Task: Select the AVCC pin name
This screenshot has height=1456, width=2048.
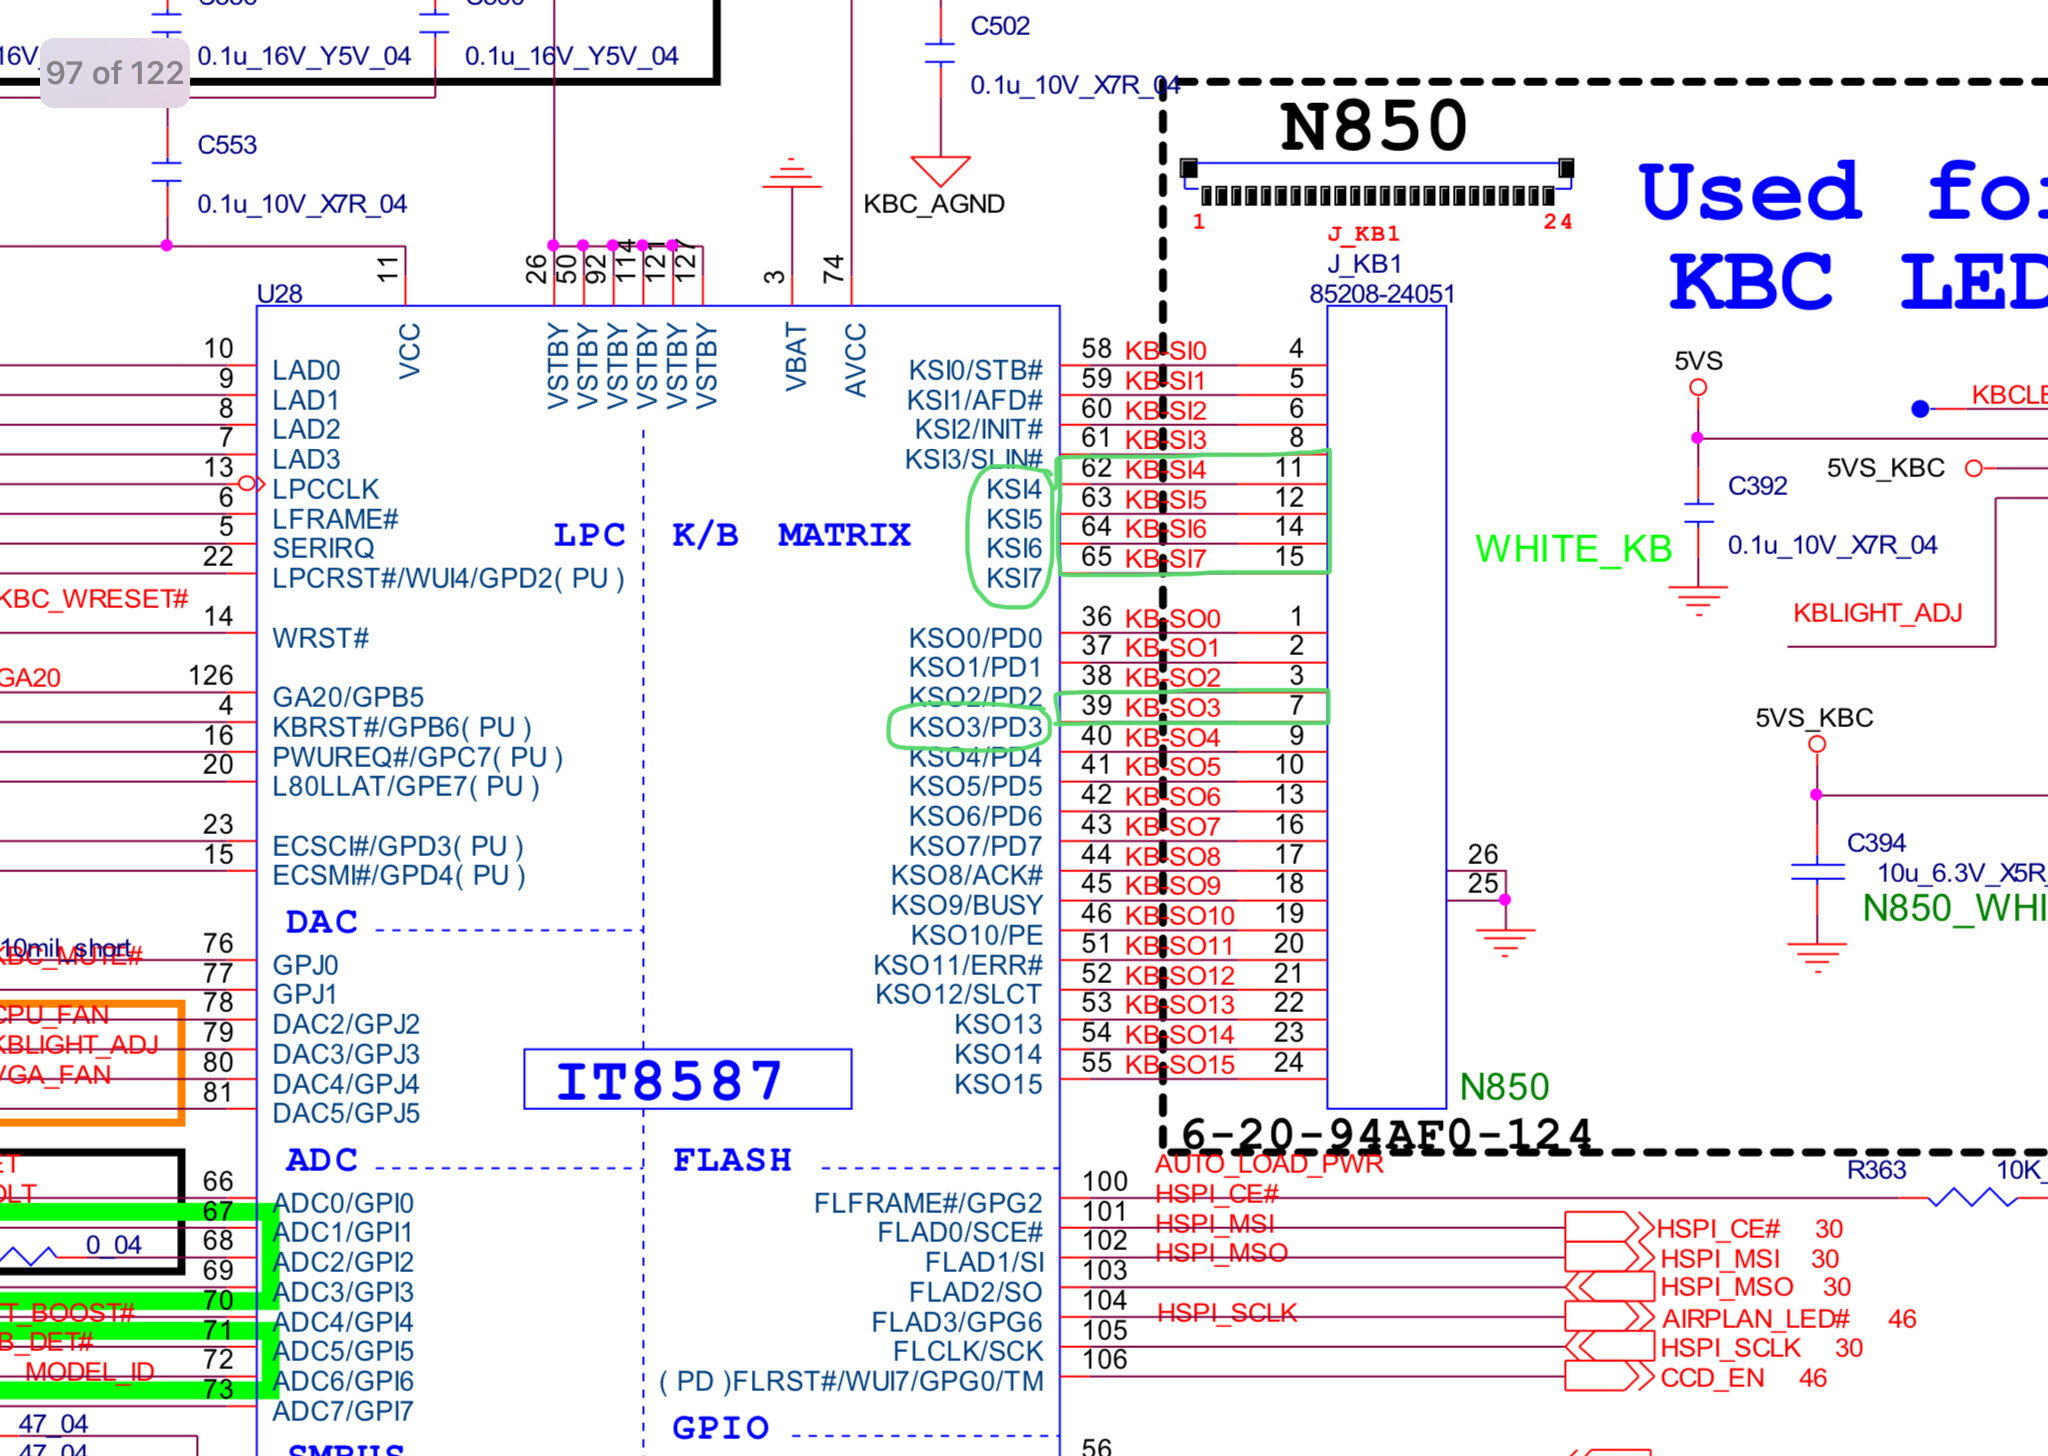Action: pyautogui.click(x=855, y=360)
